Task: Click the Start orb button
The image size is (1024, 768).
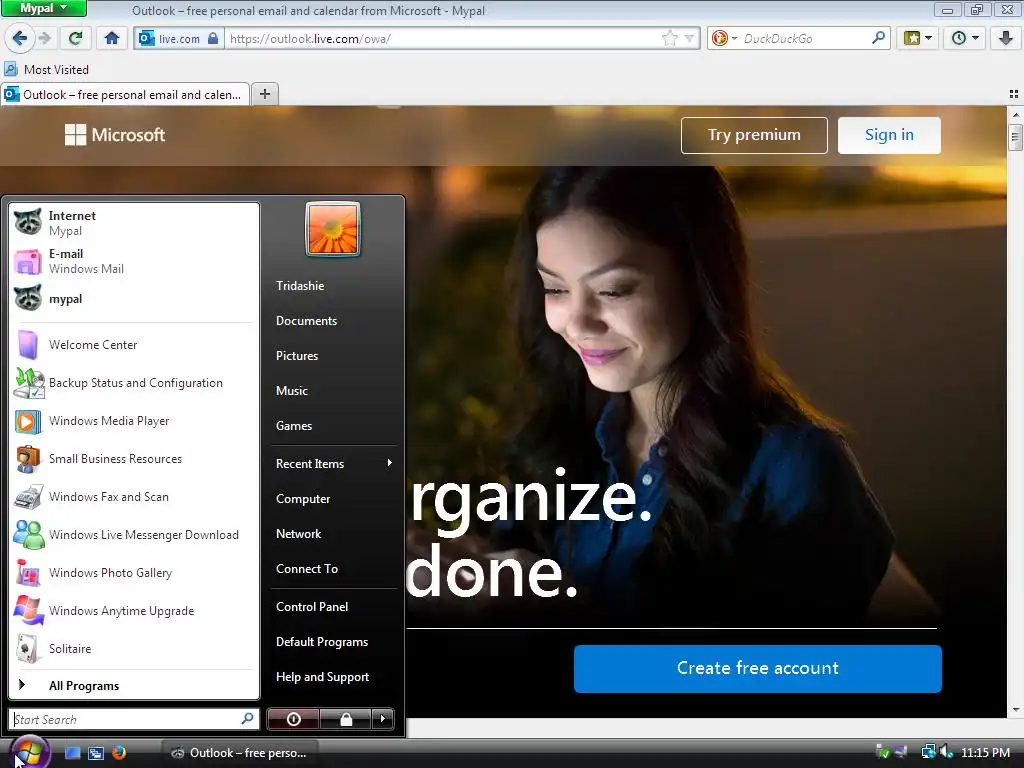Action: point(29,752)
